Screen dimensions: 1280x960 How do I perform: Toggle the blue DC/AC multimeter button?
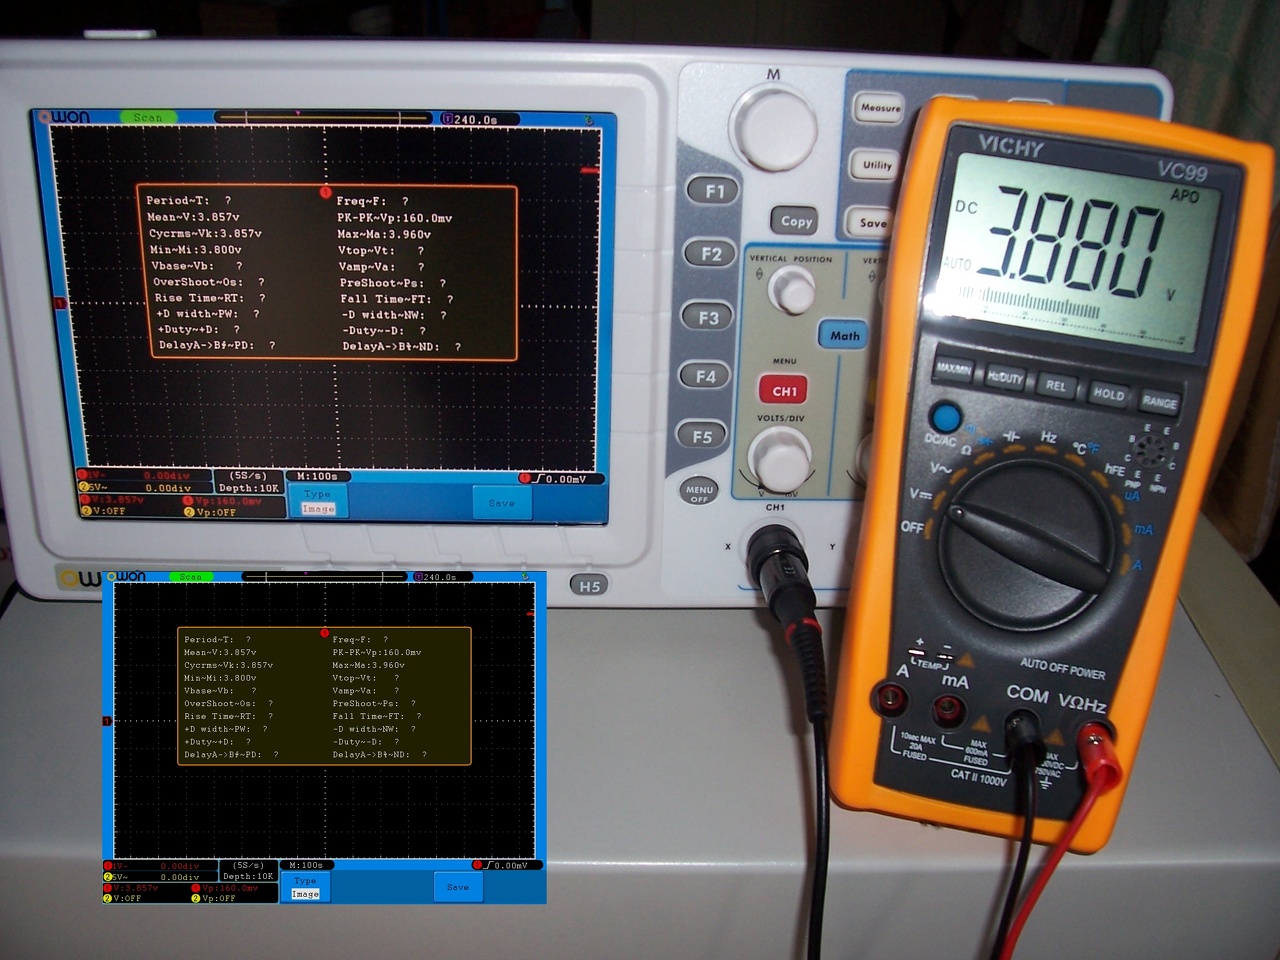(944, 417)
